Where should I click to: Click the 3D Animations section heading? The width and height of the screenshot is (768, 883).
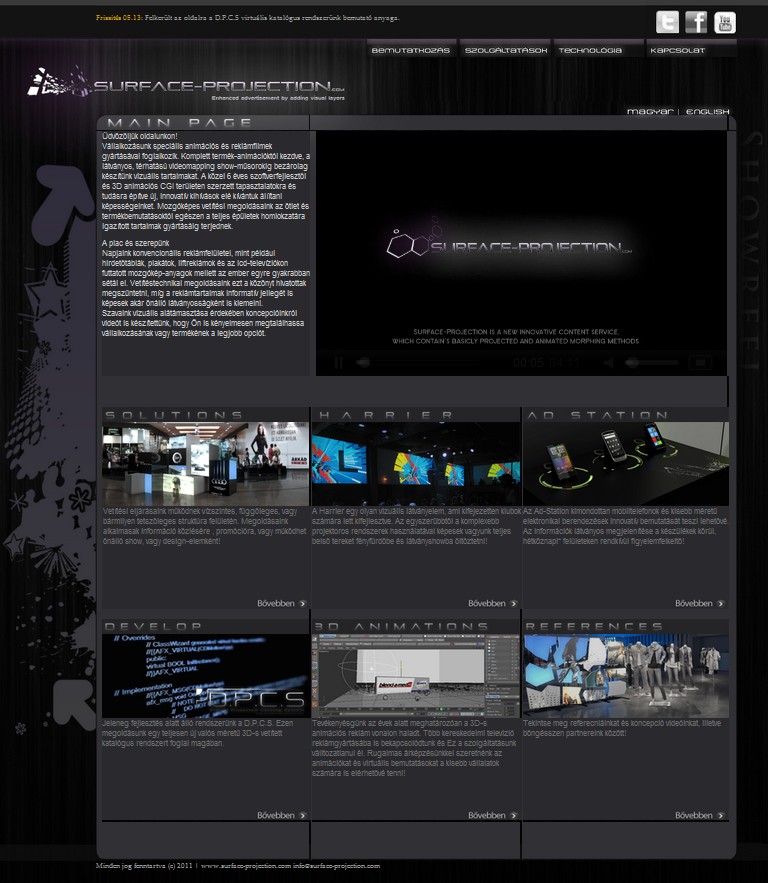click(401, 626)
